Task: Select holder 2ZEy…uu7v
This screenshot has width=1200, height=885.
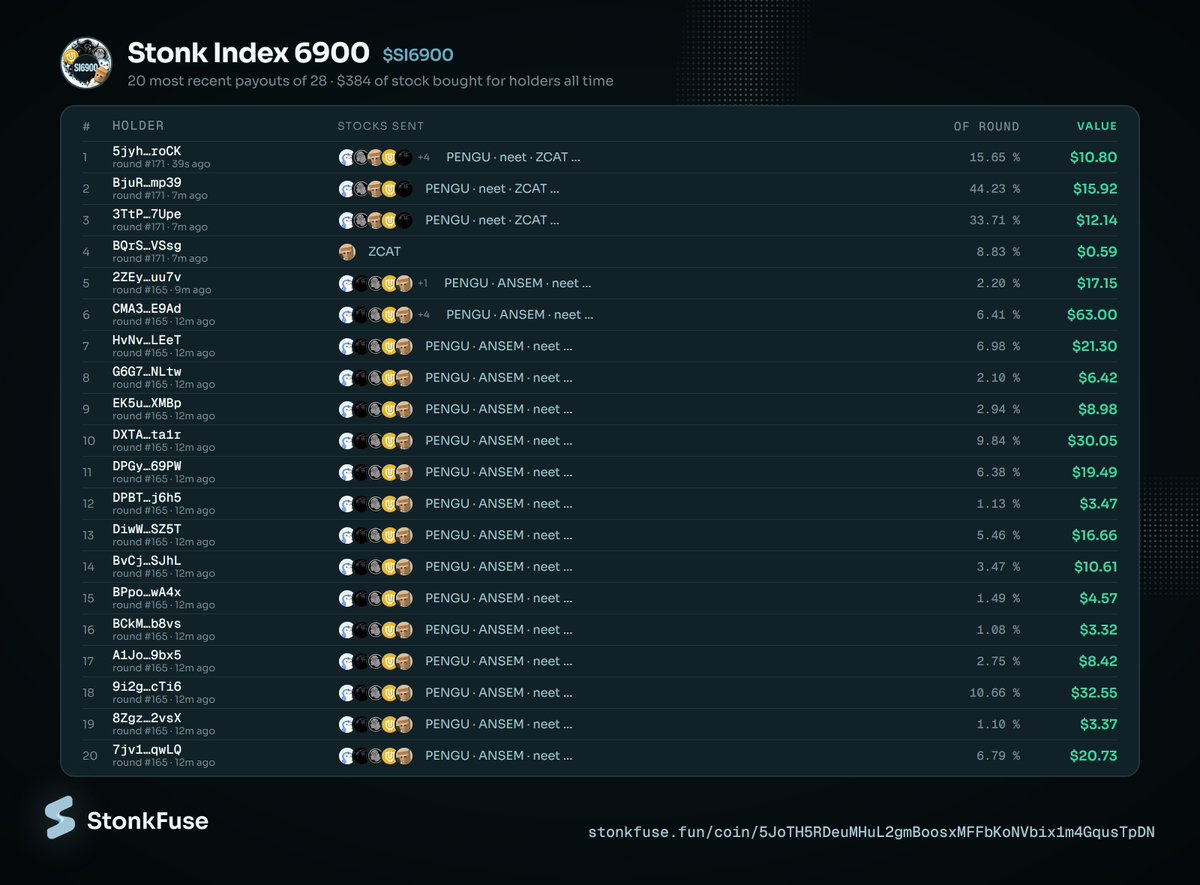Action: click(x=147, y=277)
